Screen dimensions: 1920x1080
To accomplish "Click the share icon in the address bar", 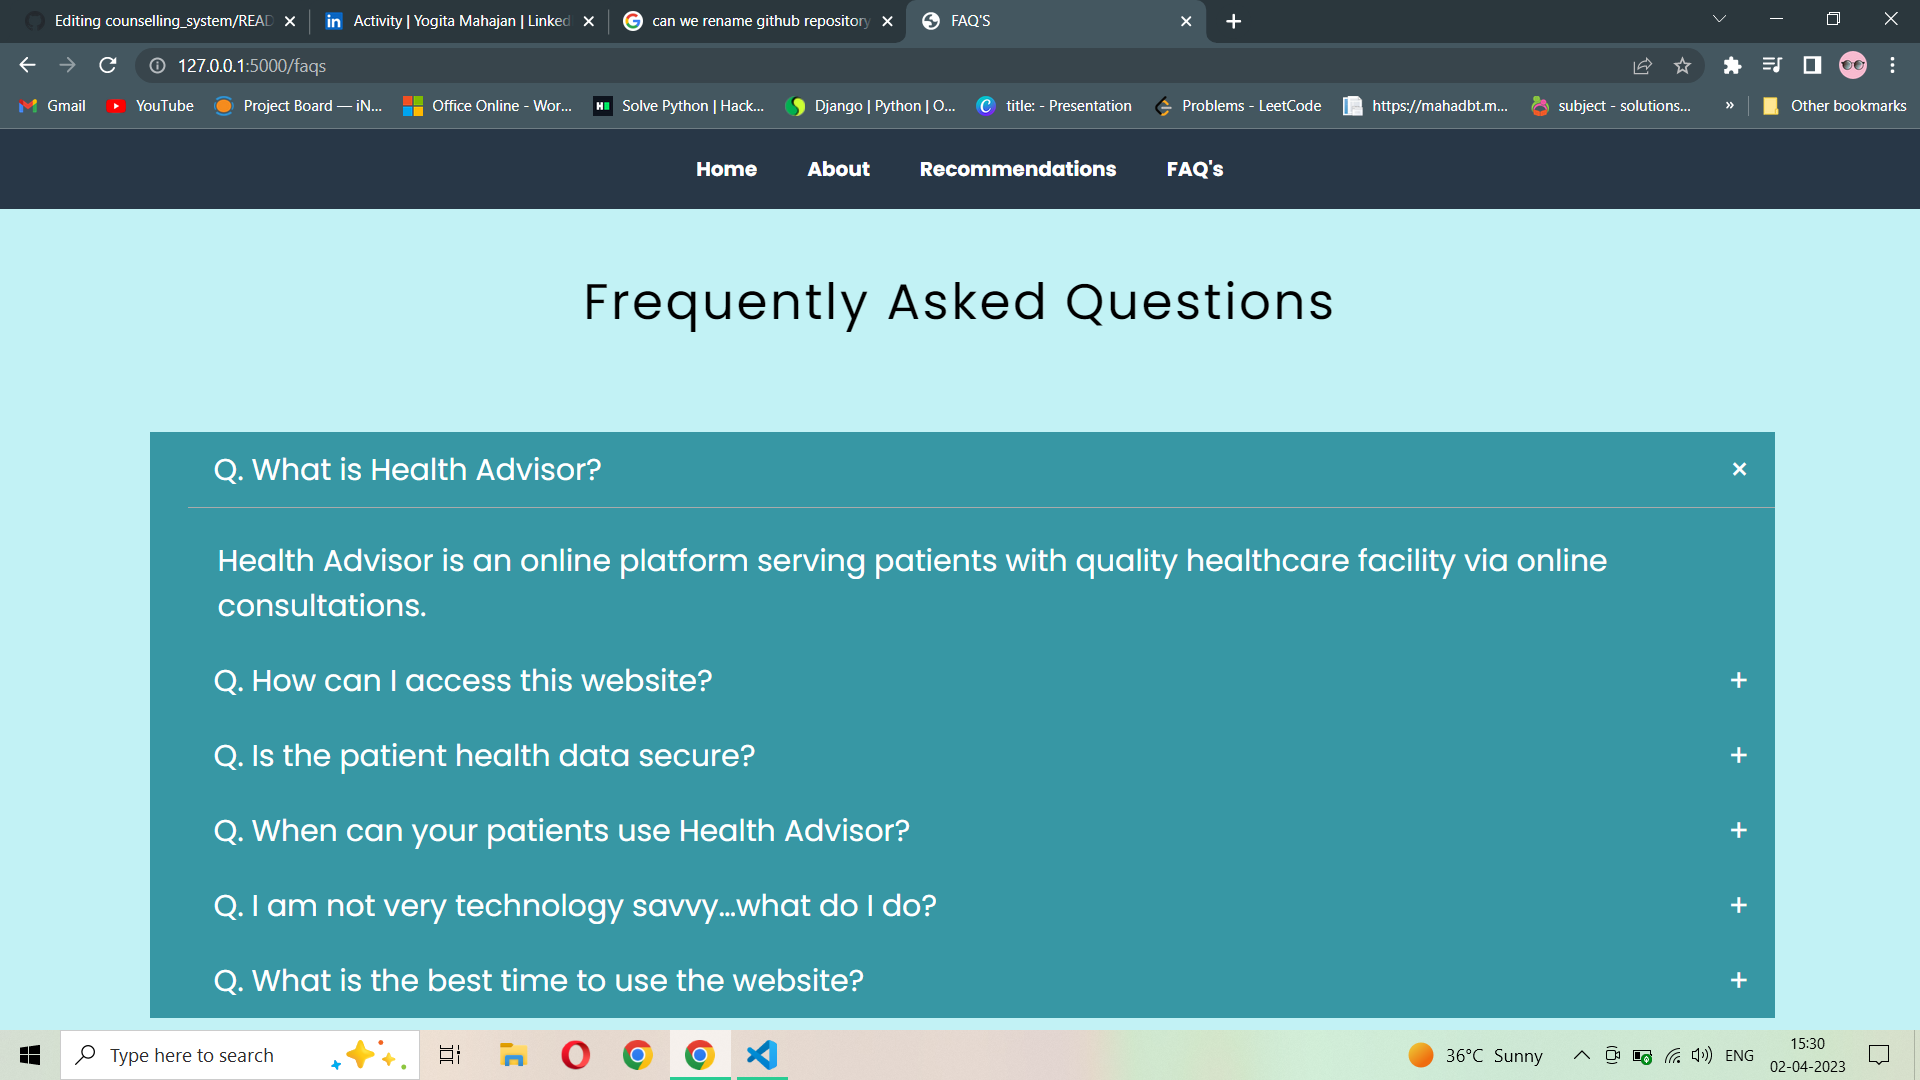I will coord(1642,65).
